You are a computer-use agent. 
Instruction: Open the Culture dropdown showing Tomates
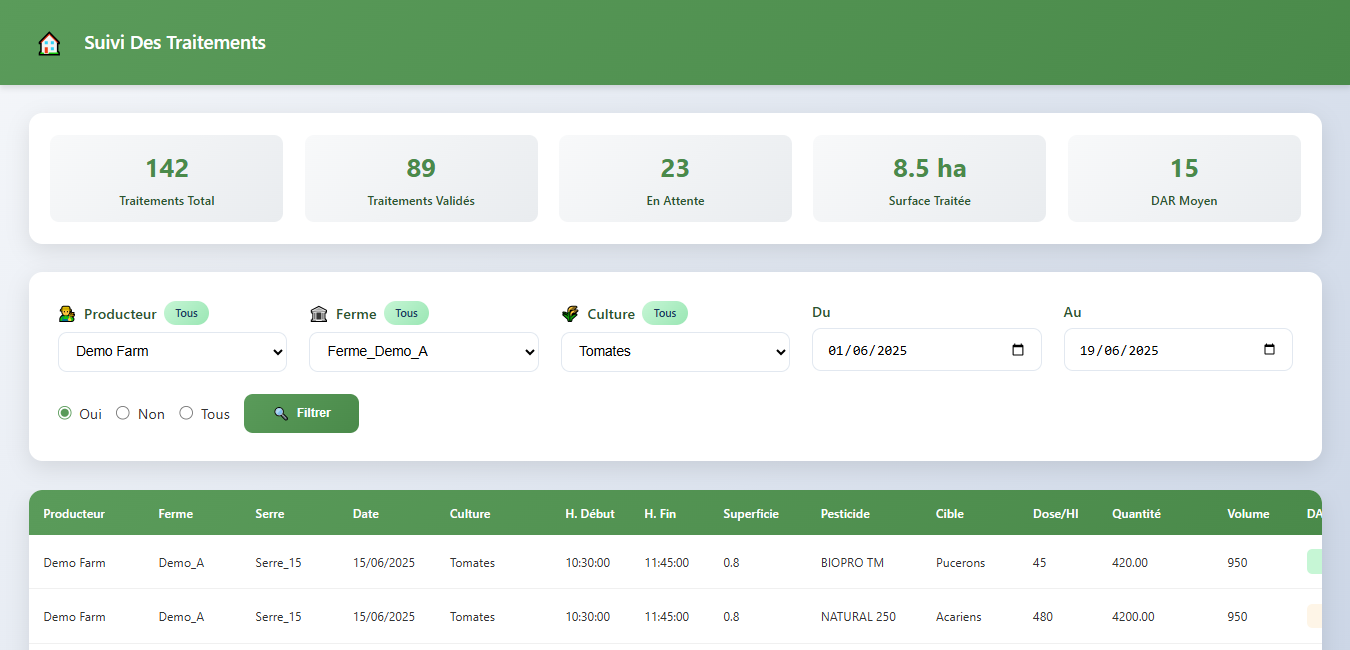pos(675,352)
